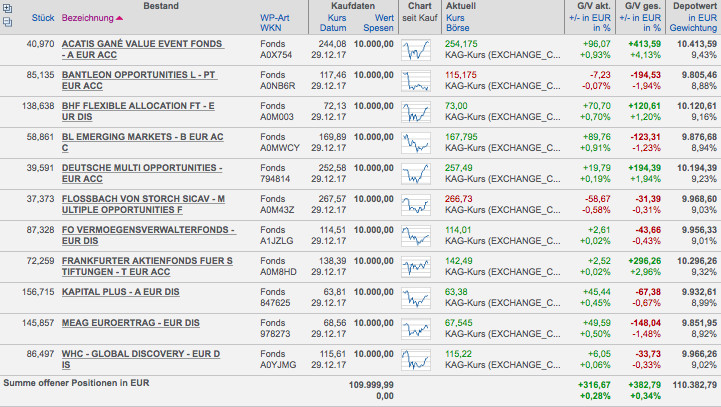The height and width of the screenshot is (407, 721).
Task: Open the KAPITAL PLUS - A EUR DIS link
Action: (120, 292)
